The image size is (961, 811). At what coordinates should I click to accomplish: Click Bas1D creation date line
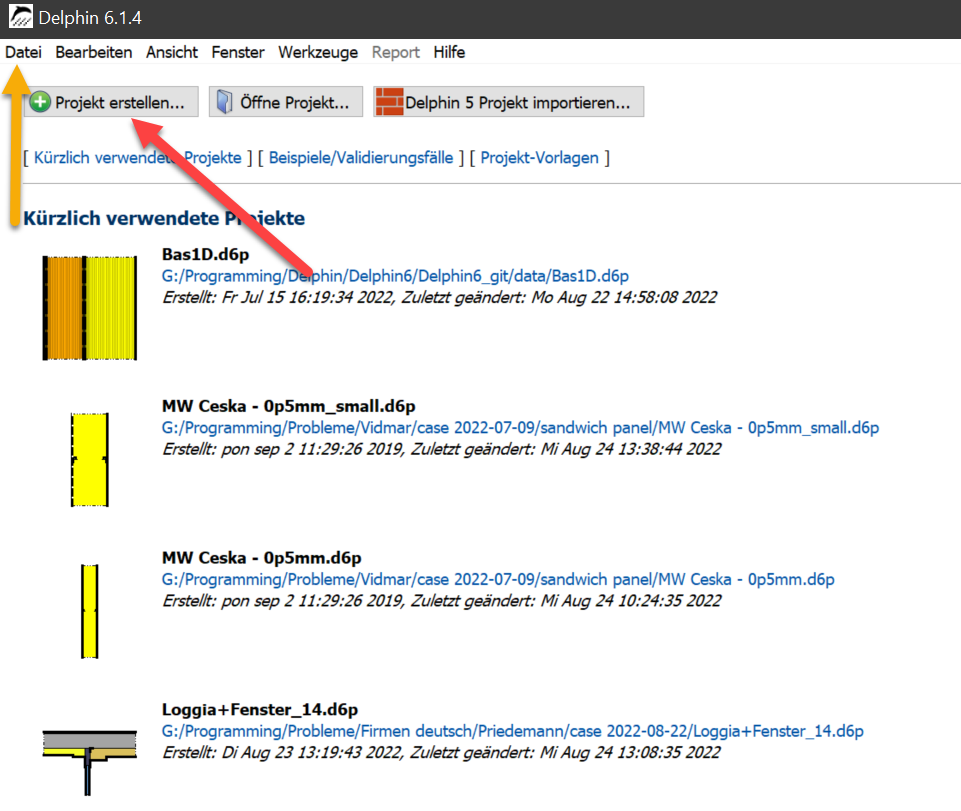coord(439,298)
